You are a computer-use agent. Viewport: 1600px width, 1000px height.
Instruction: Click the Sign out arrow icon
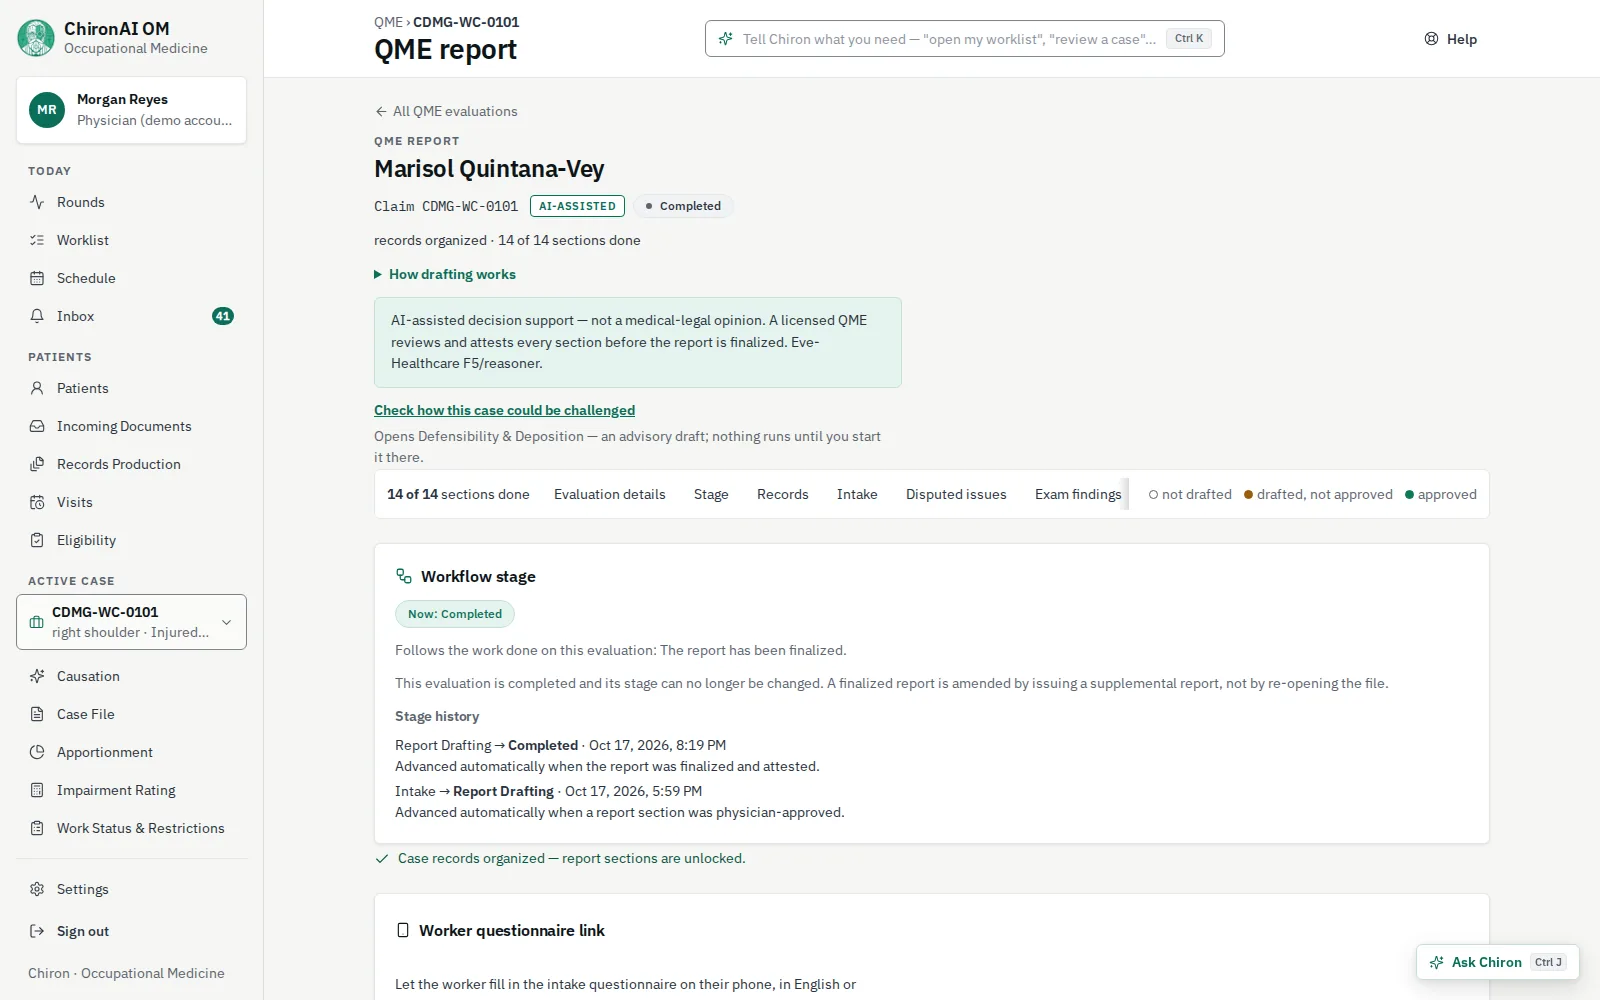click(37, 931)
